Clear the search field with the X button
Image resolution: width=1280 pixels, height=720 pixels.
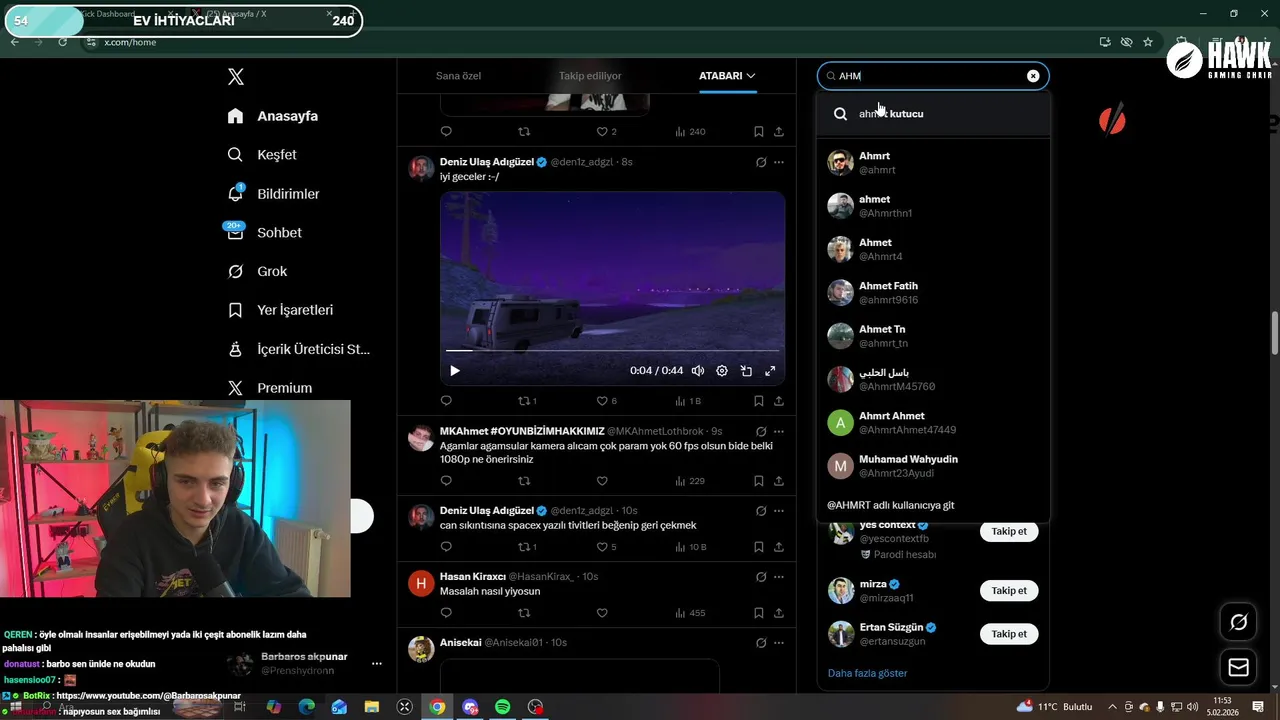point(1033,76)
